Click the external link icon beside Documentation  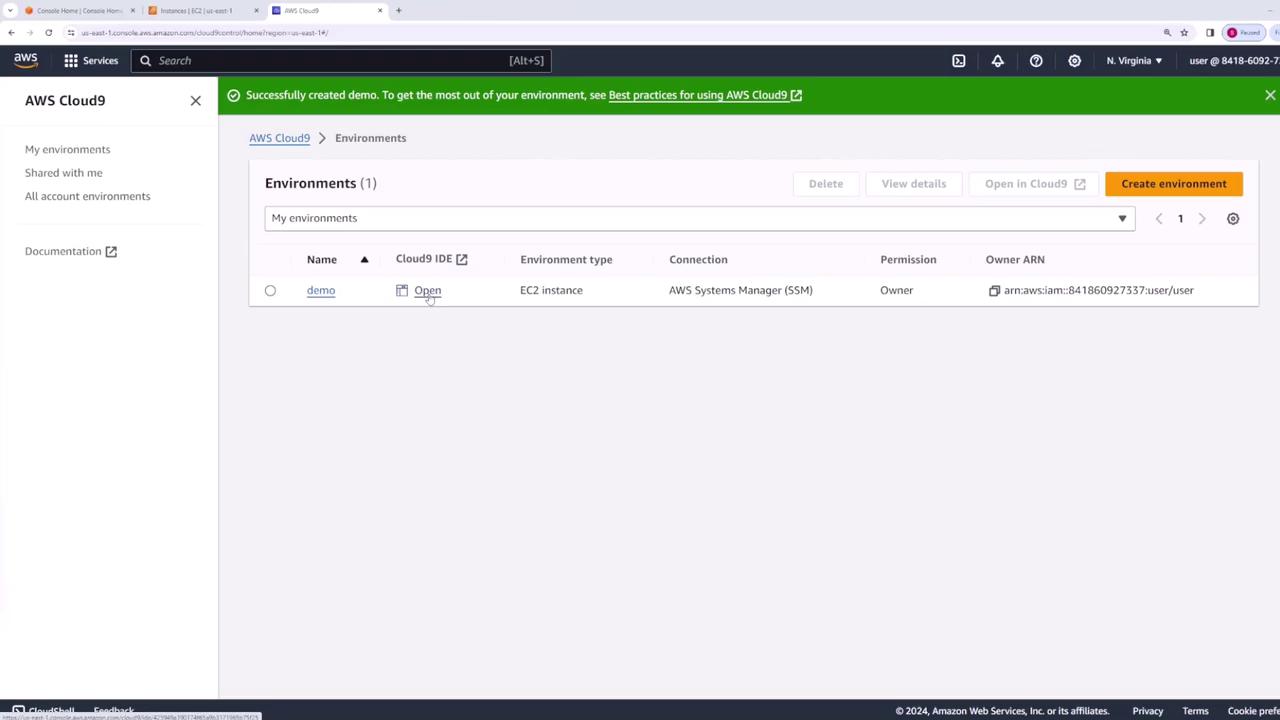(111, 252)
